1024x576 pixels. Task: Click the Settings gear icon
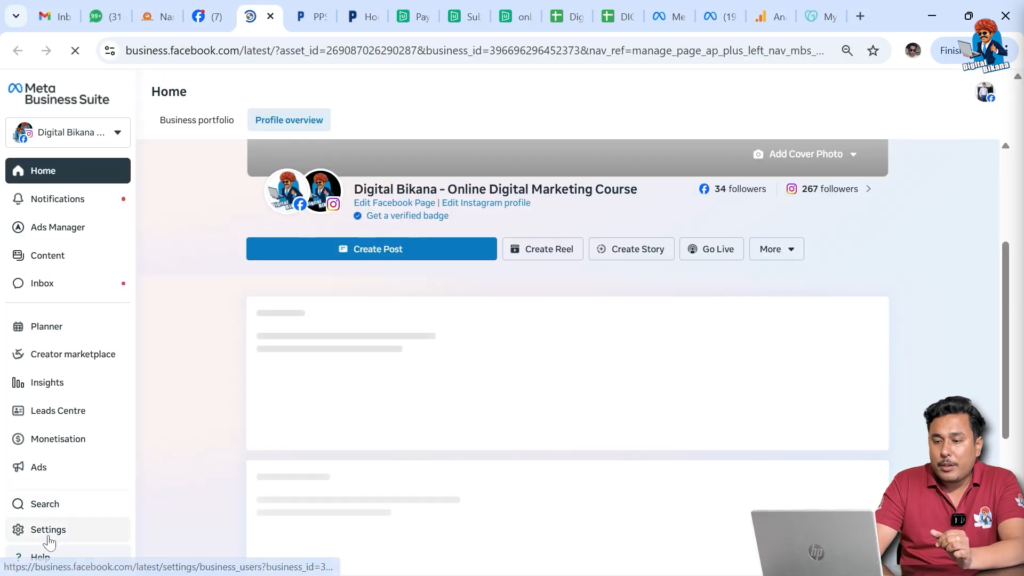18,530
